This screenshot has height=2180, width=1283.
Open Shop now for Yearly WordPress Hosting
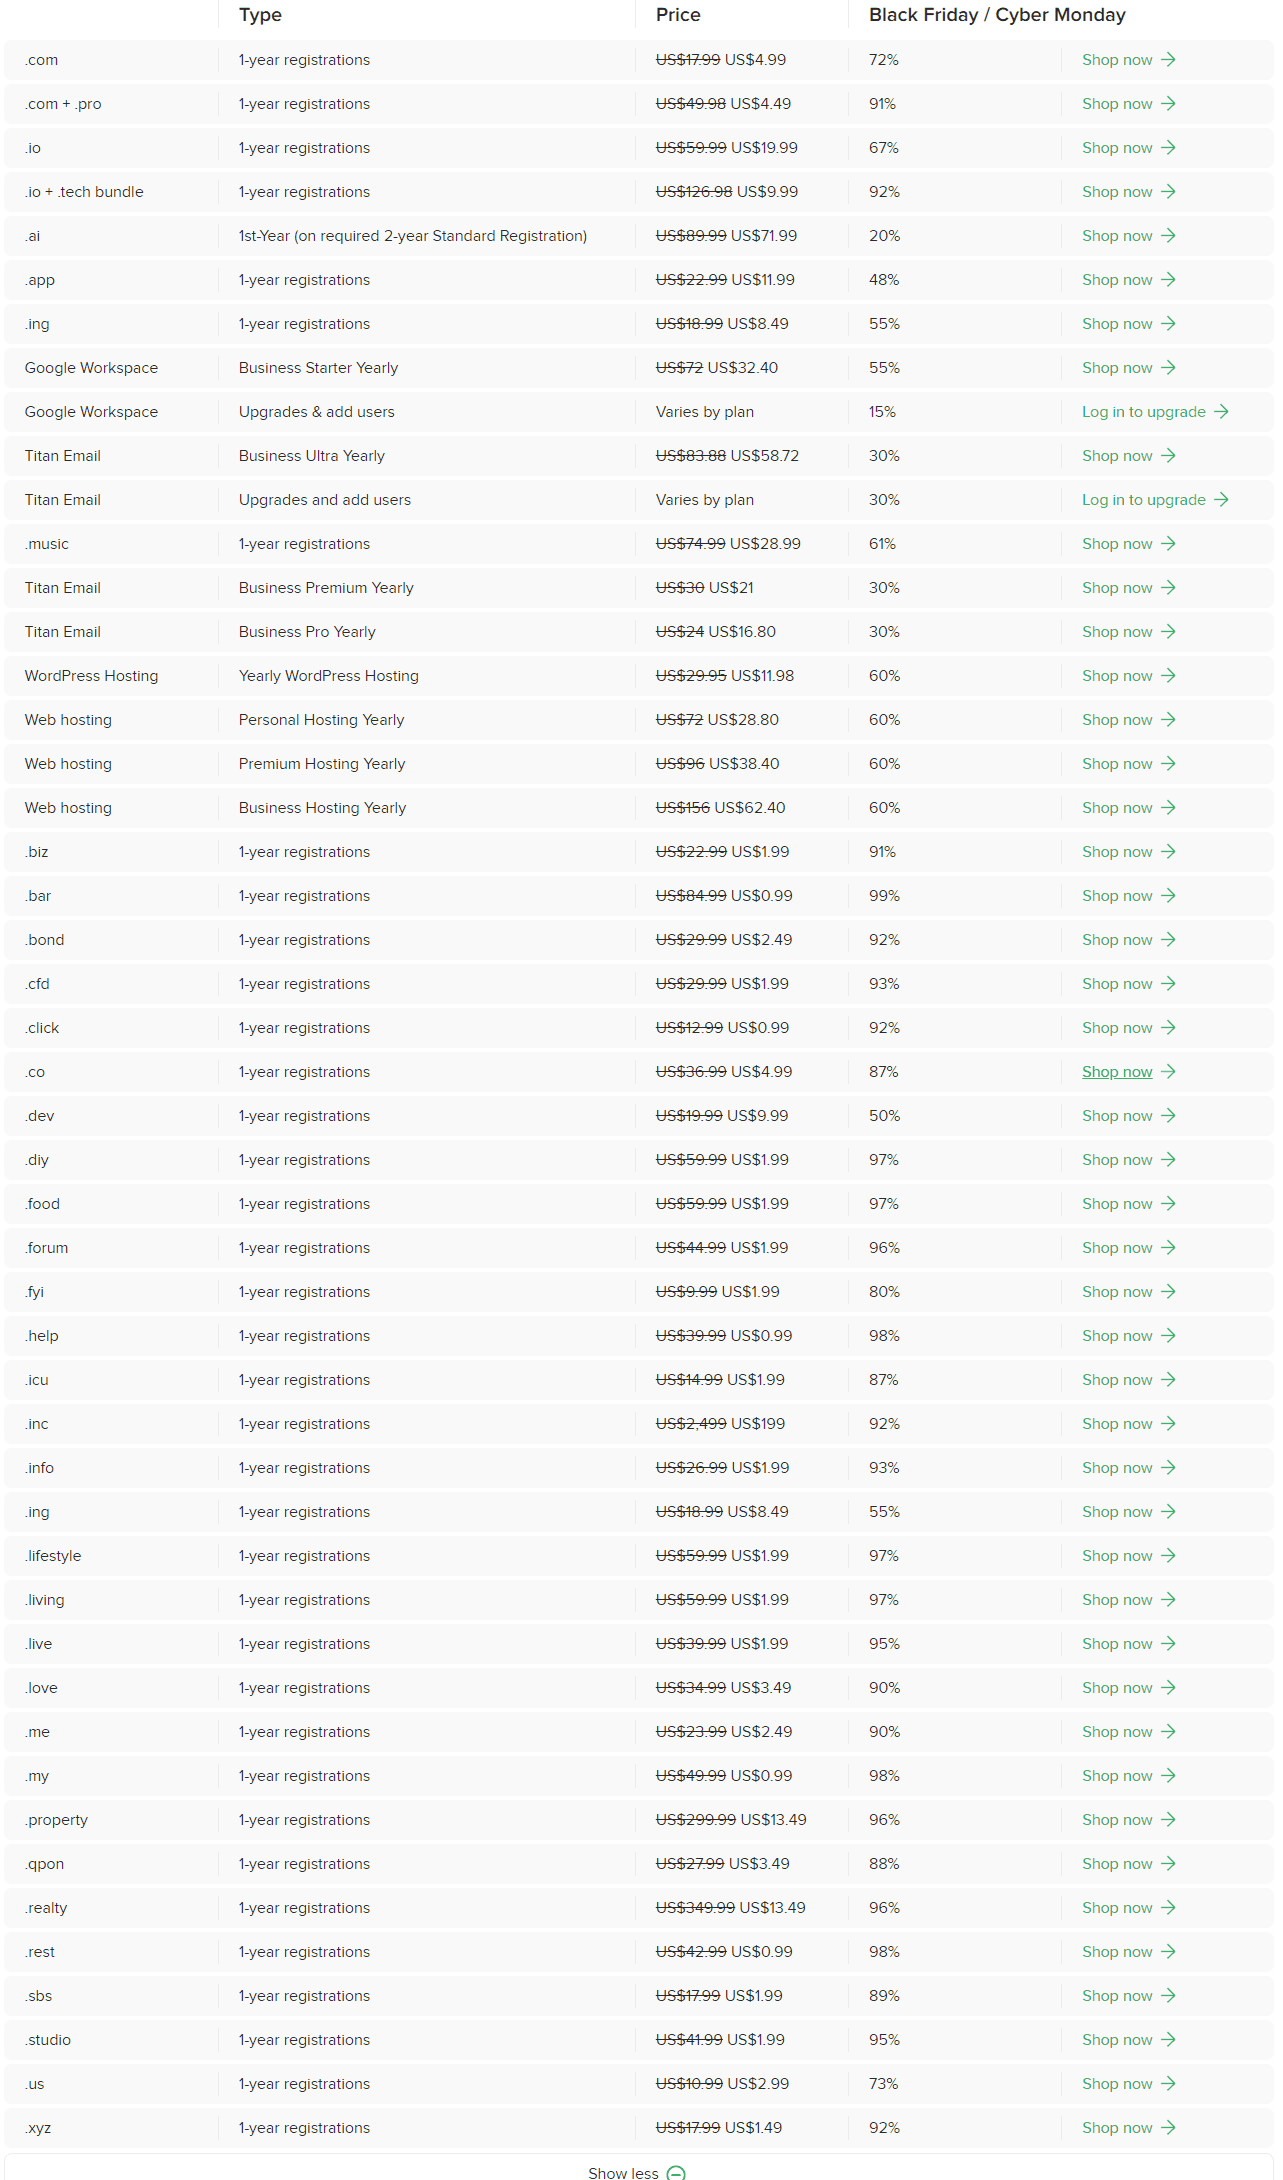1117,676
